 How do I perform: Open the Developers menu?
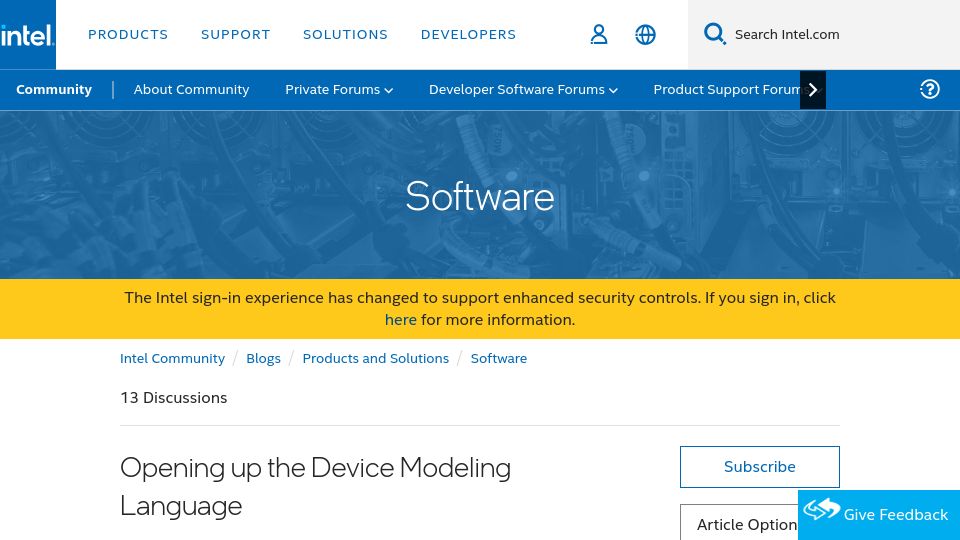tap(468, 35)
